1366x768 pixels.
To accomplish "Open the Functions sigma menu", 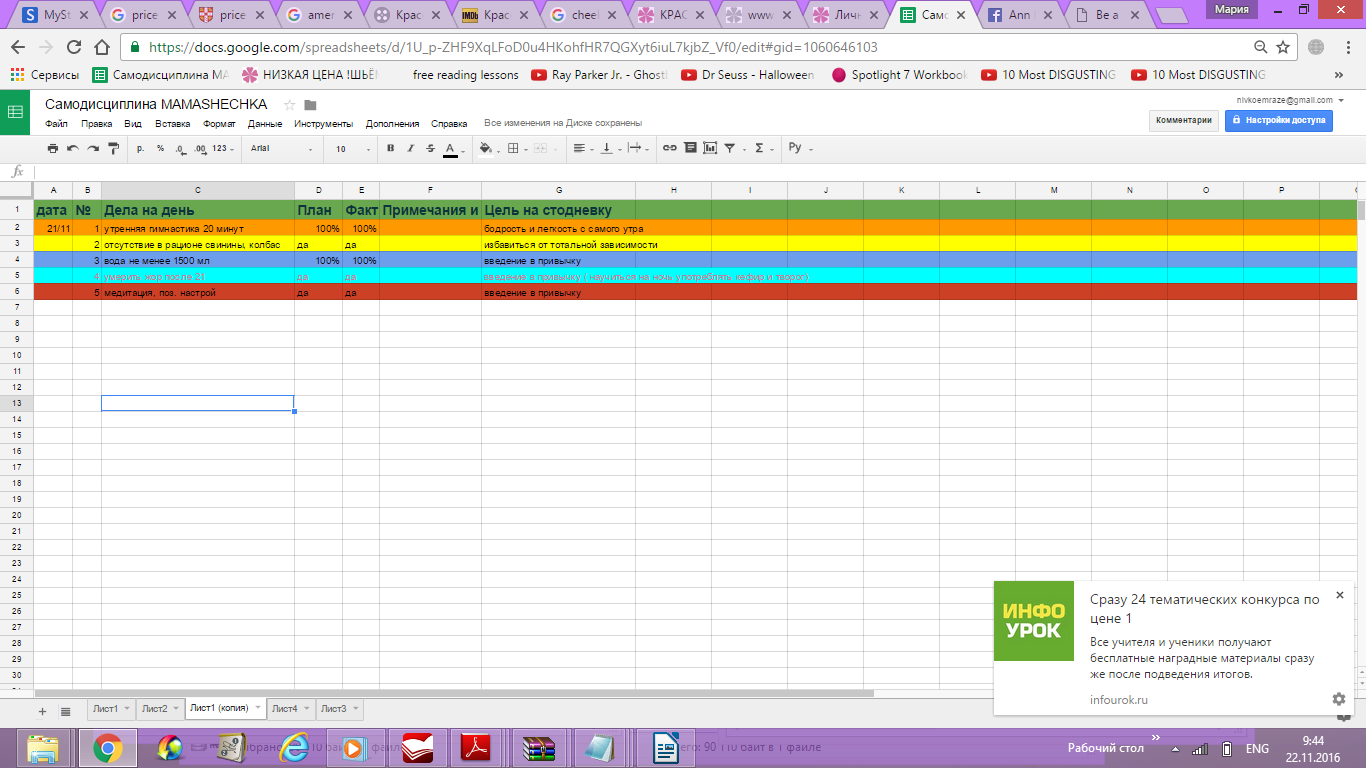I will 763,148.
